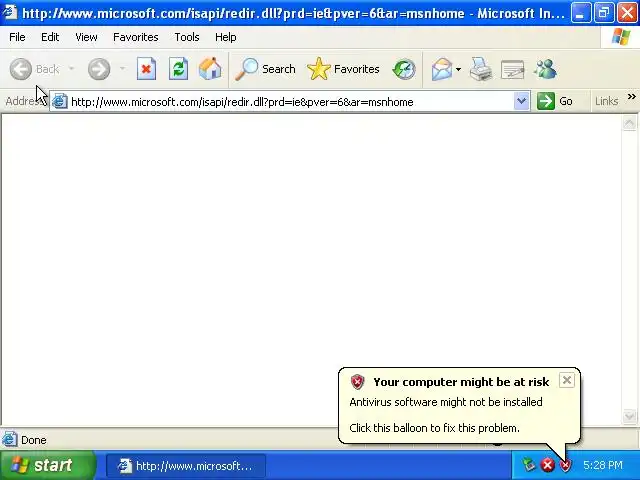Click the IE icon in status bar
The width and height of the screenshot is (640, 480).
9,440
